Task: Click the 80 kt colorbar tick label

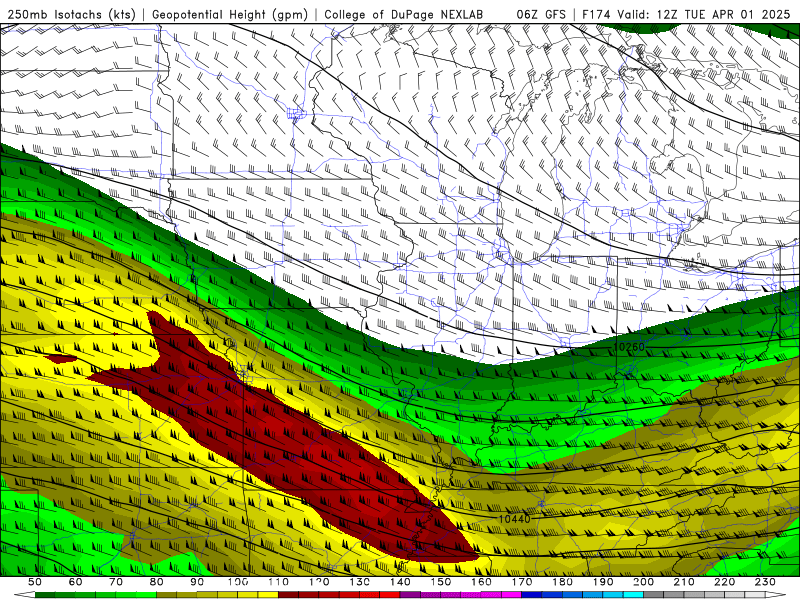Action: click(x=156, y=582)
